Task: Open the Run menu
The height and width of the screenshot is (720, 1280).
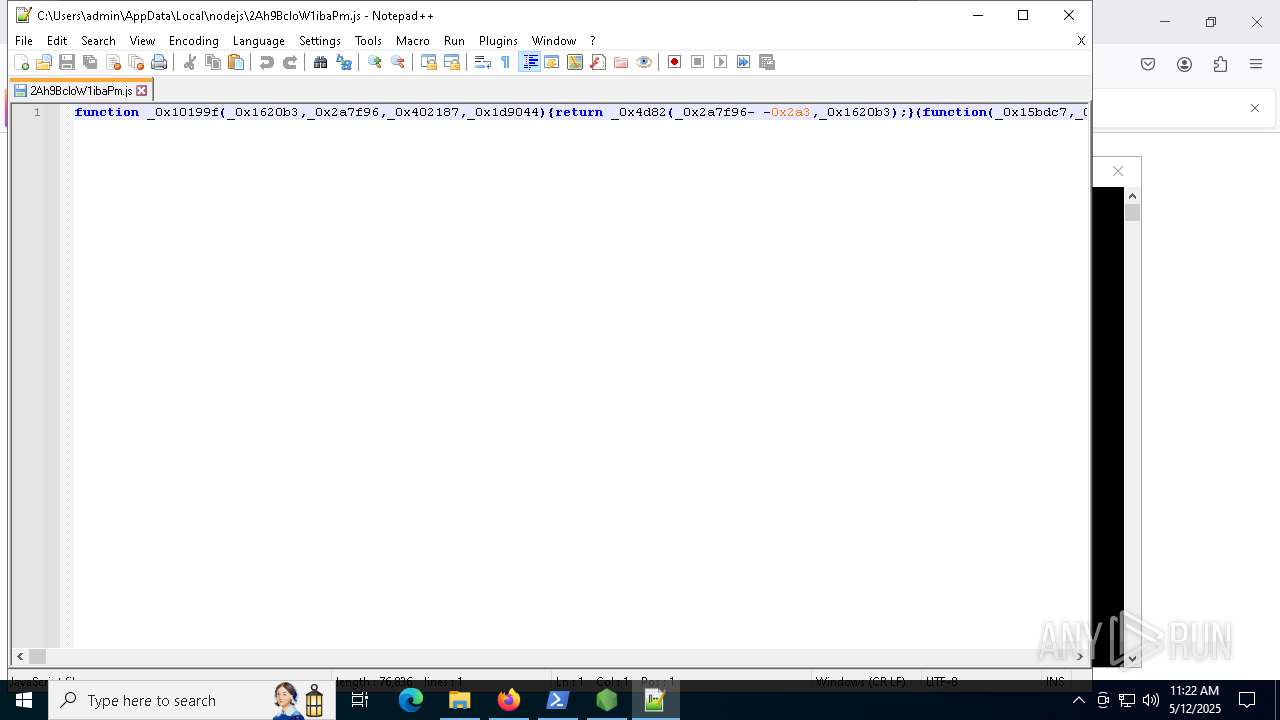Action: click(x=454, y=41)
